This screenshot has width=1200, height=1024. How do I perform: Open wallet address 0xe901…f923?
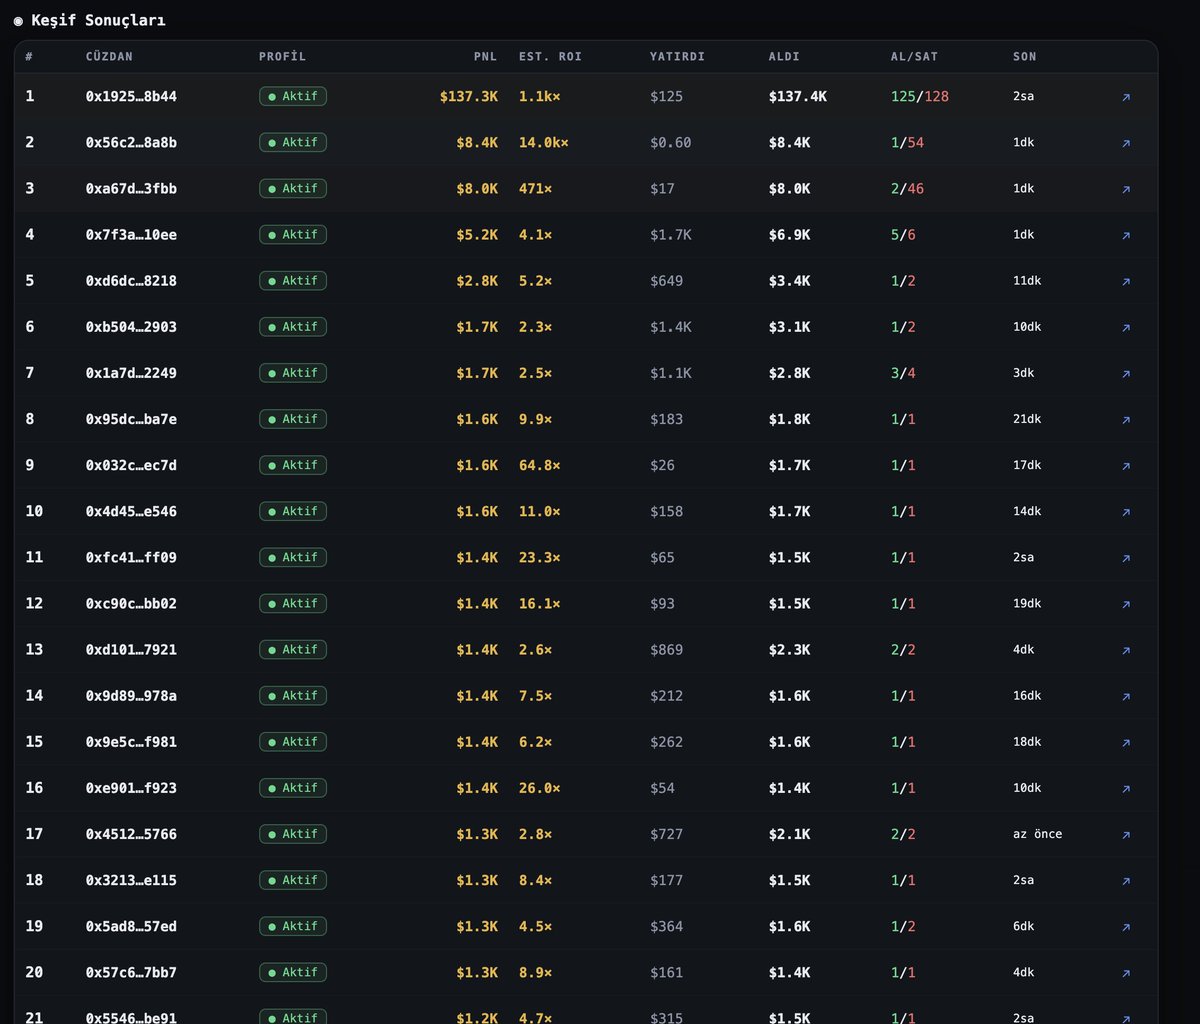coord(131,788)
